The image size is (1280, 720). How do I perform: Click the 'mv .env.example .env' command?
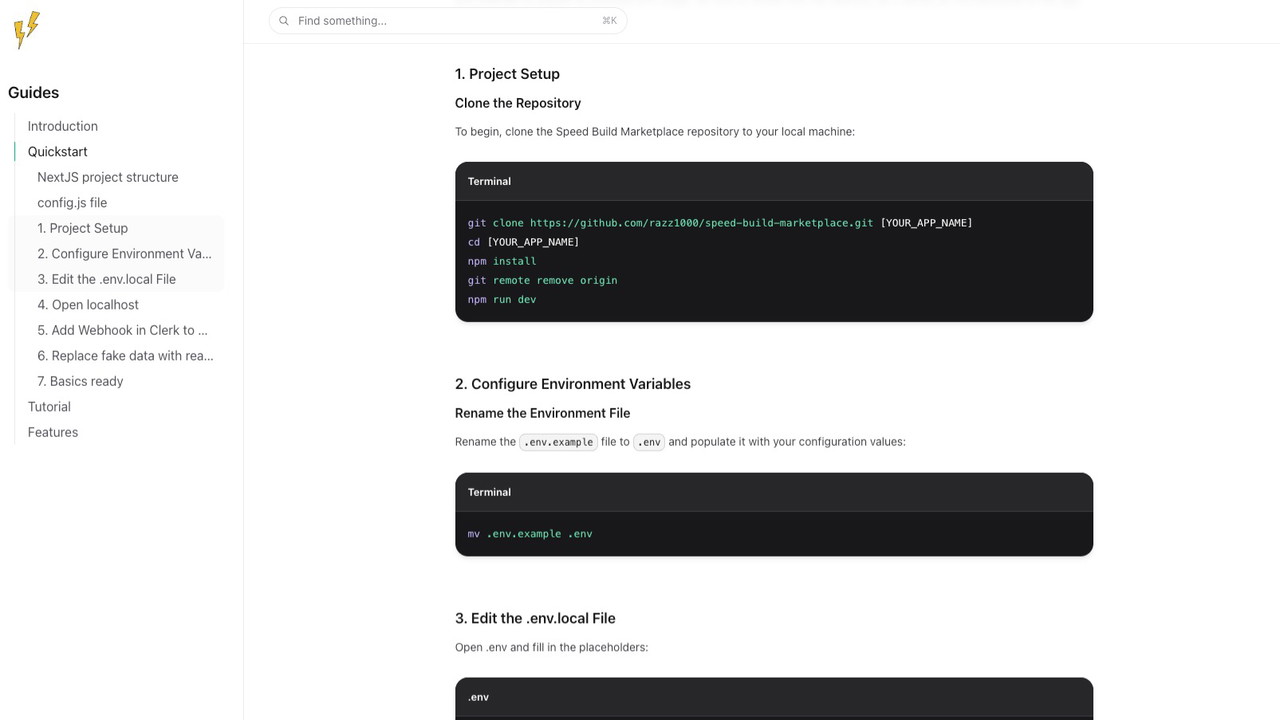click(x=530, y=534)
